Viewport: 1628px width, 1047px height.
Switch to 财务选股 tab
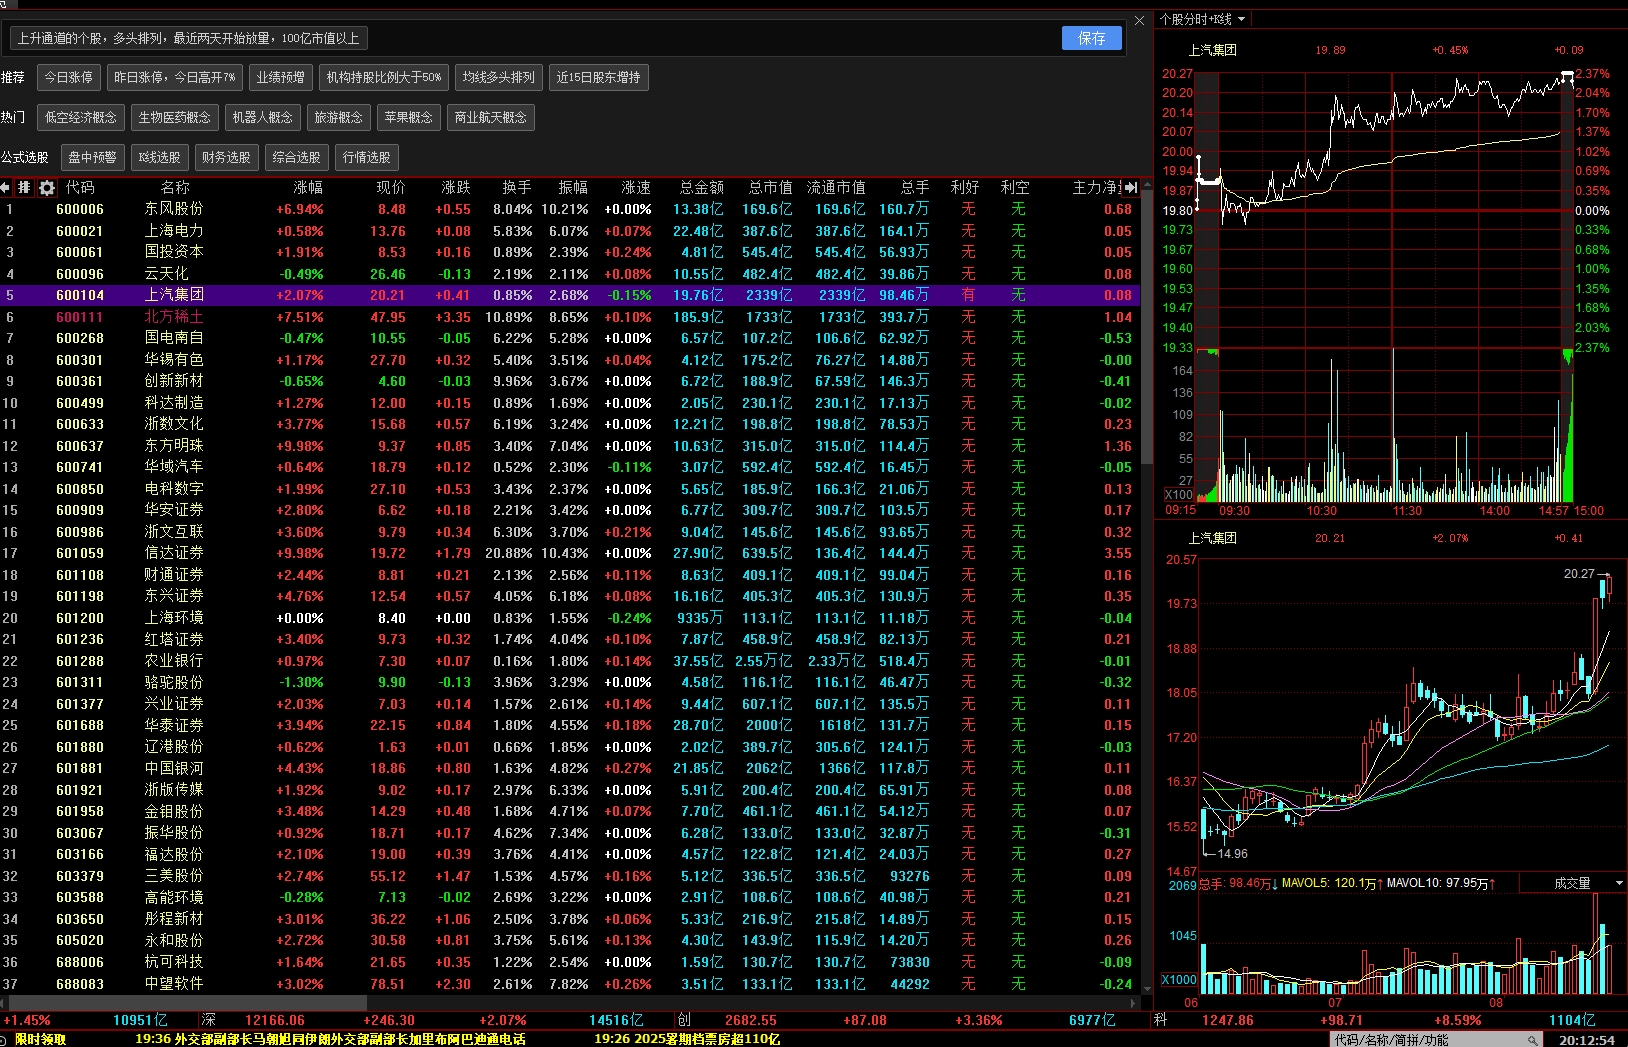pos(227,157)
